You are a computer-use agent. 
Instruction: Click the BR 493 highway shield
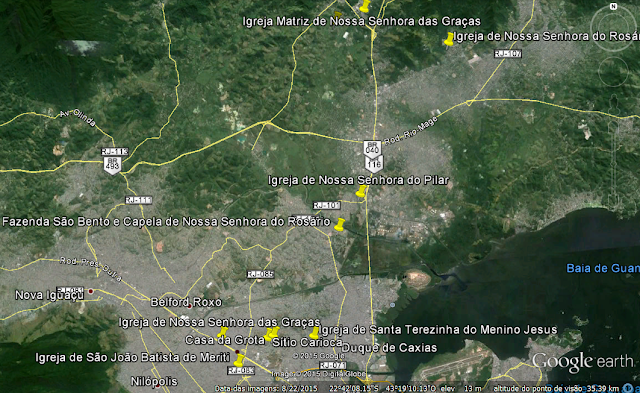112,165
